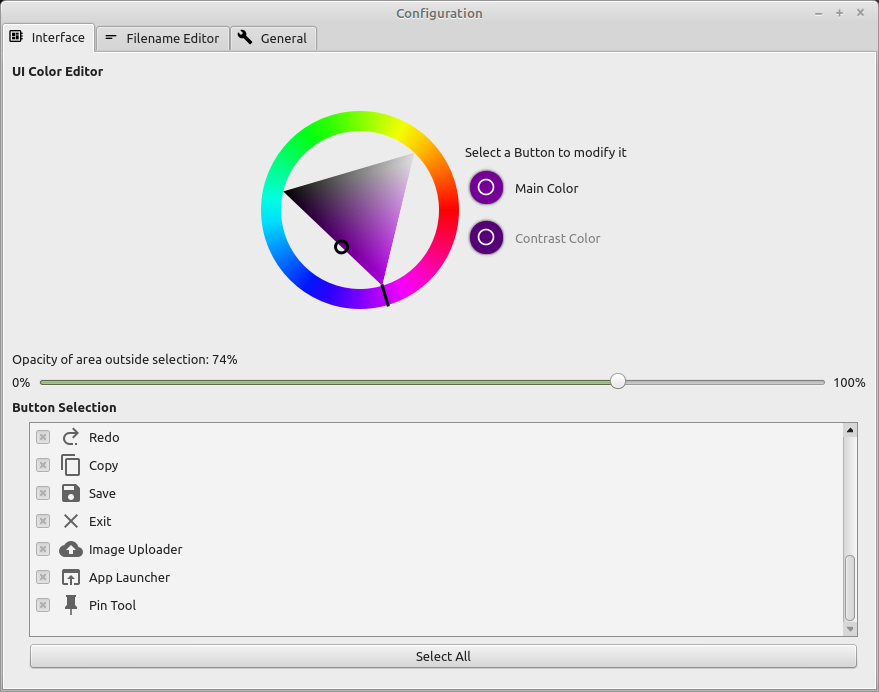Click the Copy icon in button list
Viewport: 879px width, 692px height.
tap(71, 465)
